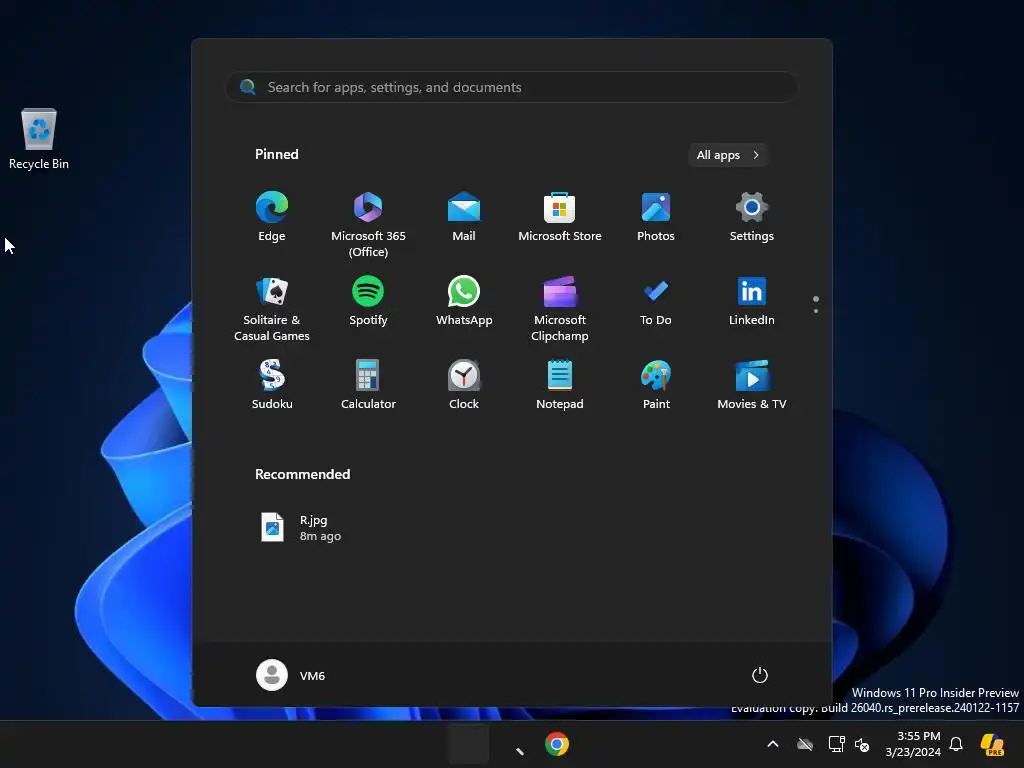
Task: Launch Solitaire & Casual Games
Action: pyautogui.click(x=272, y=308)
